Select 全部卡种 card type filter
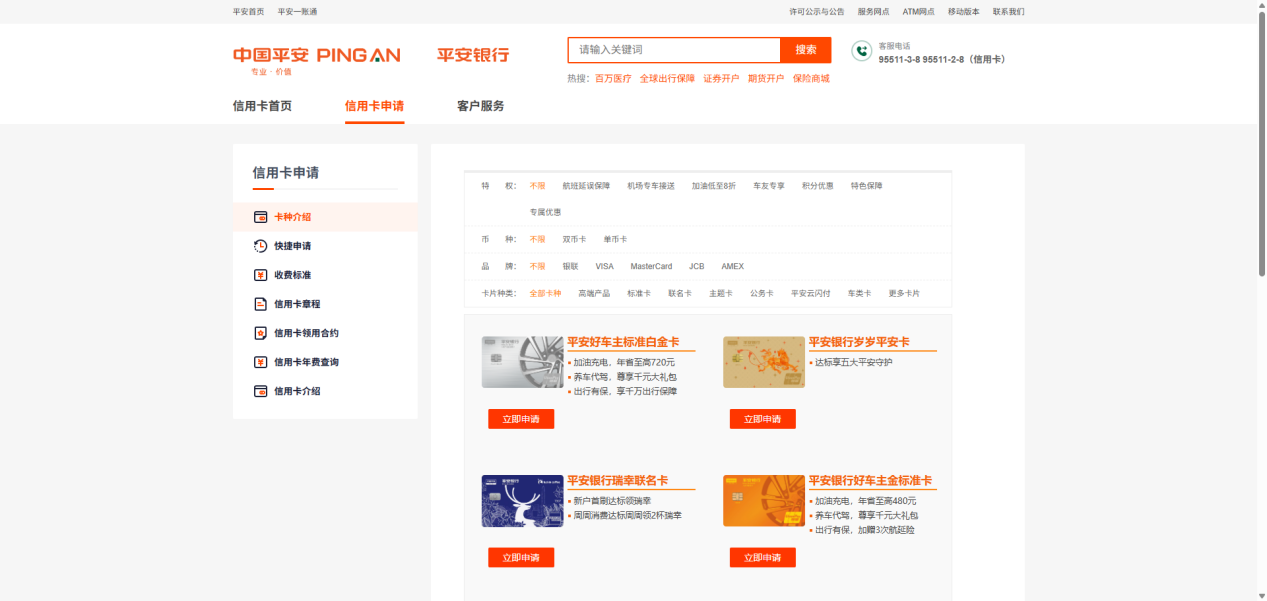1267x601 pixels. [545, 293]
